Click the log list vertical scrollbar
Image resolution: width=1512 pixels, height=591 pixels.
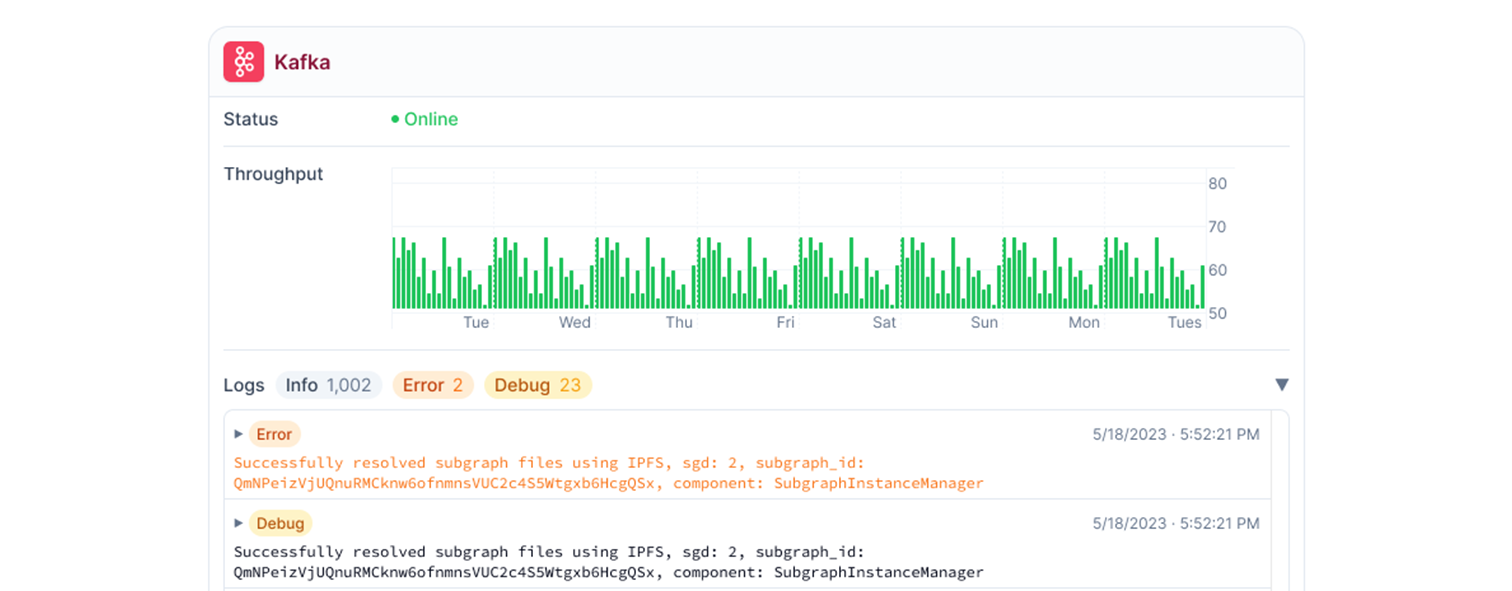[1280, 500]
